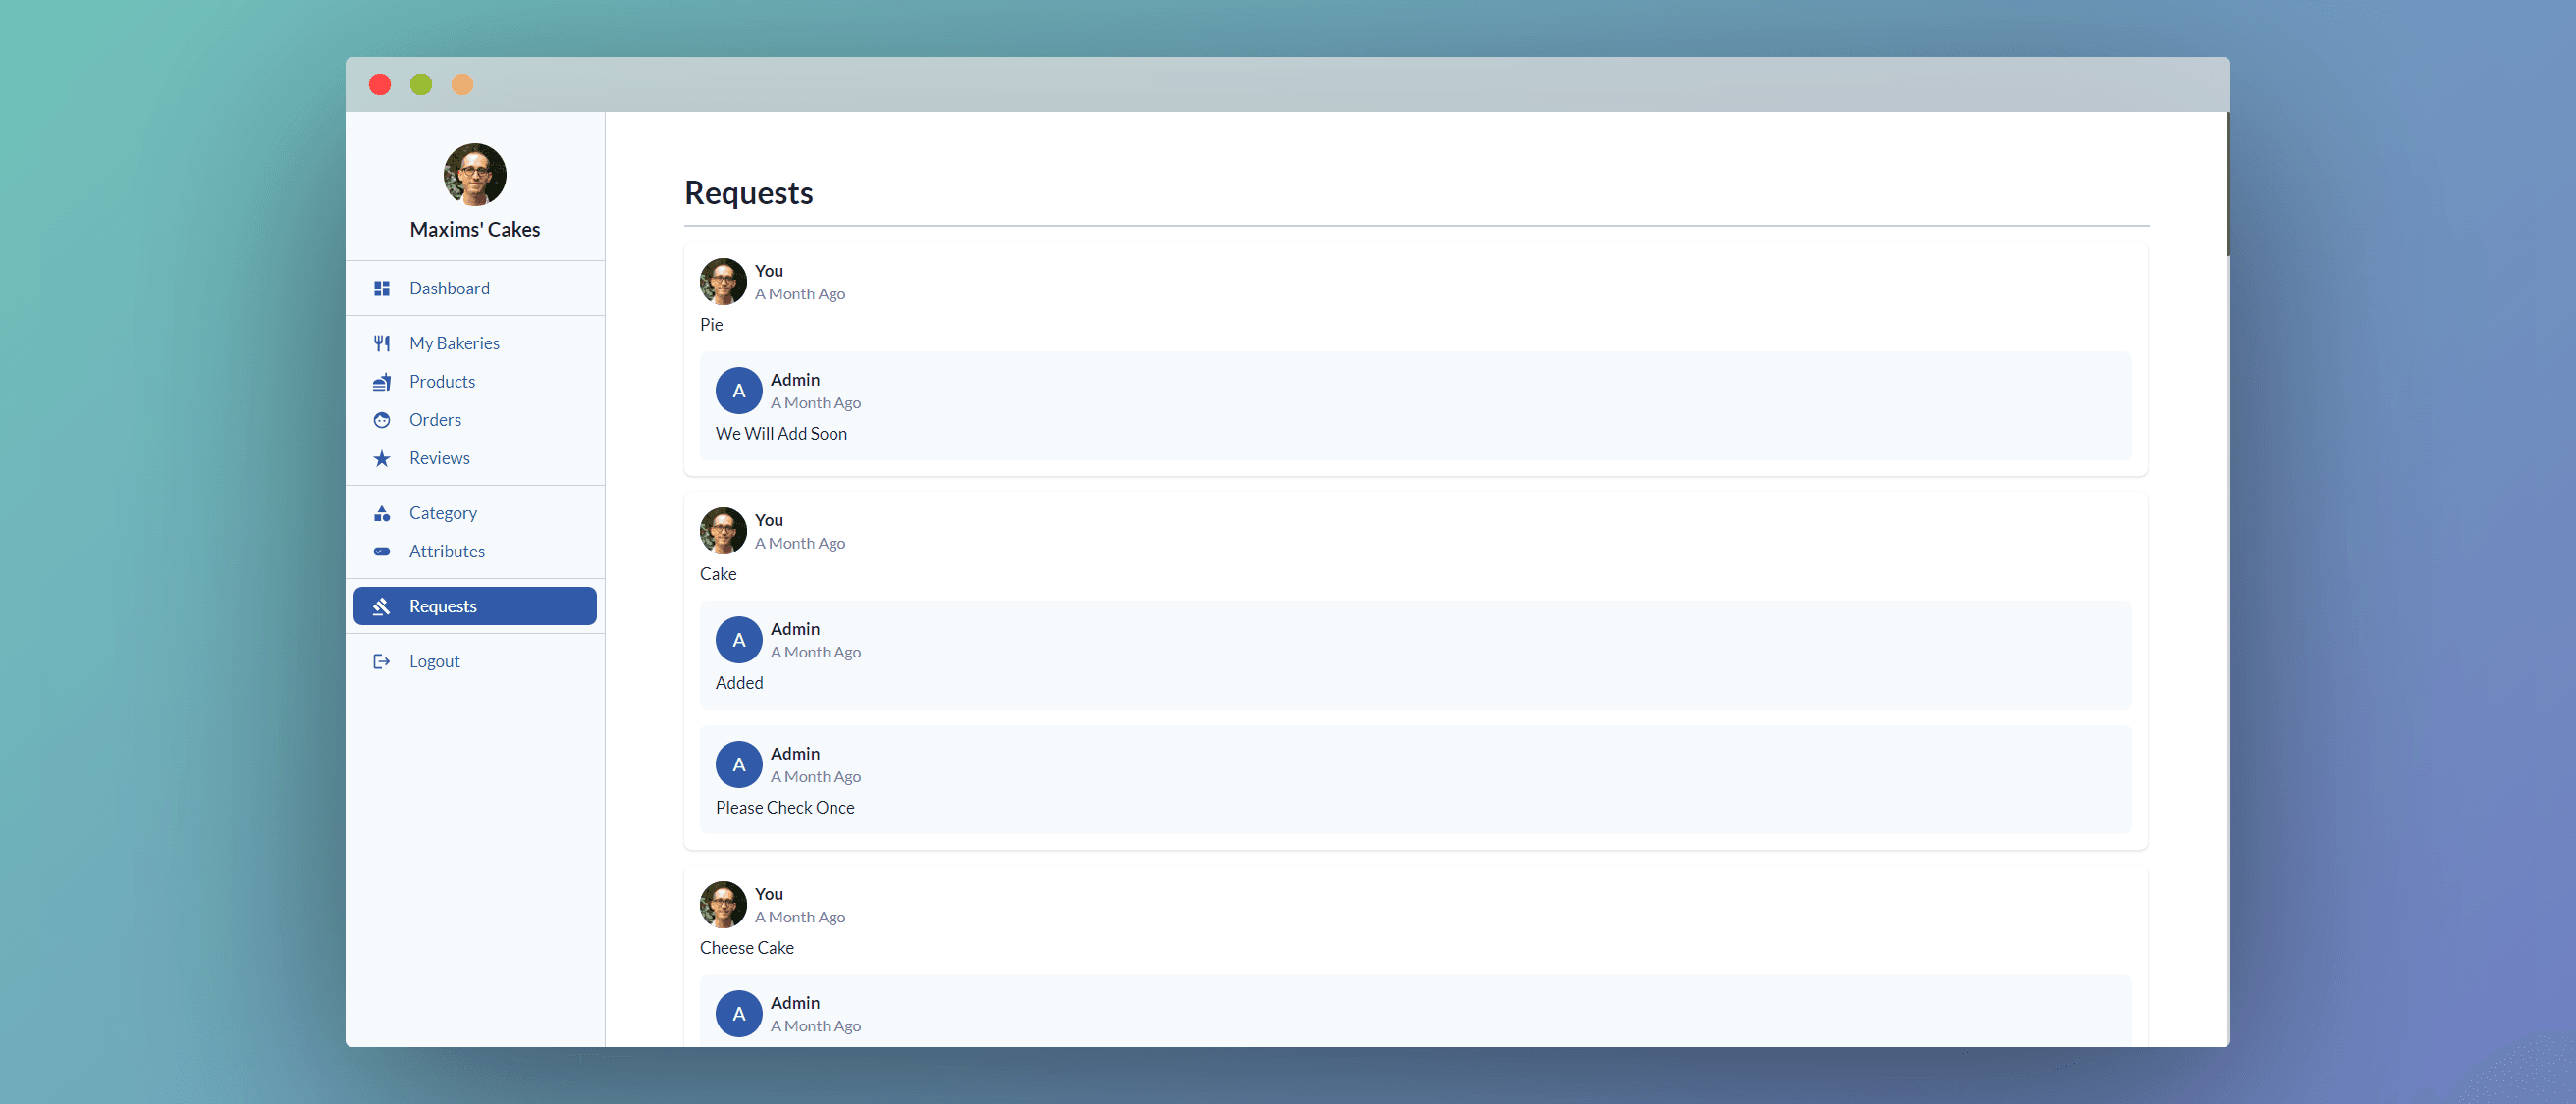Viewport: 2576px width, 1104px height.
Task: Click the page vertical scrollbar
Action: click(x=2227, y=185)
